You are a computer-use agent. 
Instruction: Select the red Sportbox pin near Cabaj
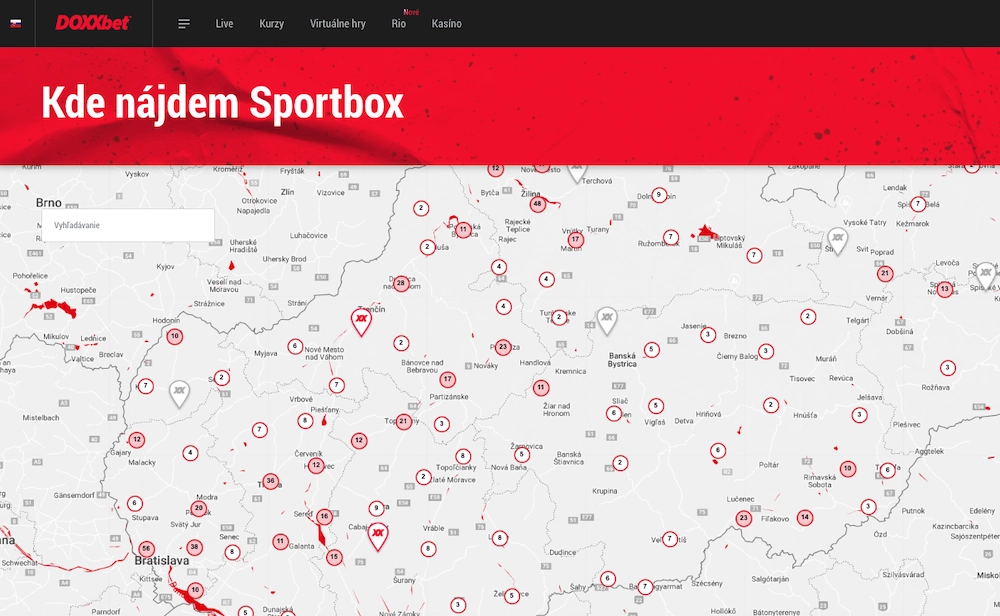378,536
